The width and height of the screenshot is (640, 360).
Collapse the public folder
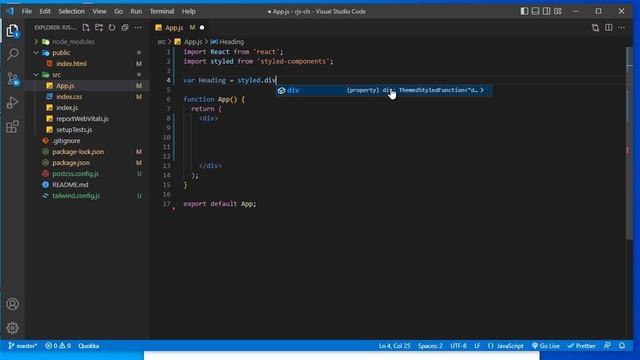(61, 53)
